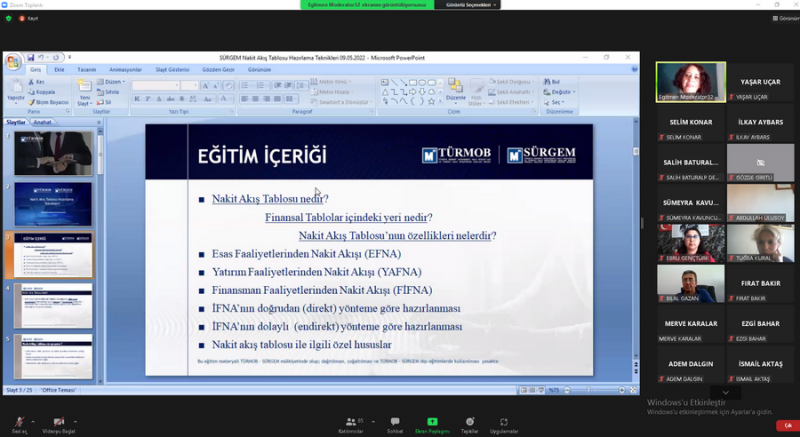The image size is (800, 437).
Task: Click the Görünüm view button top right
Action: pos(787,18)
